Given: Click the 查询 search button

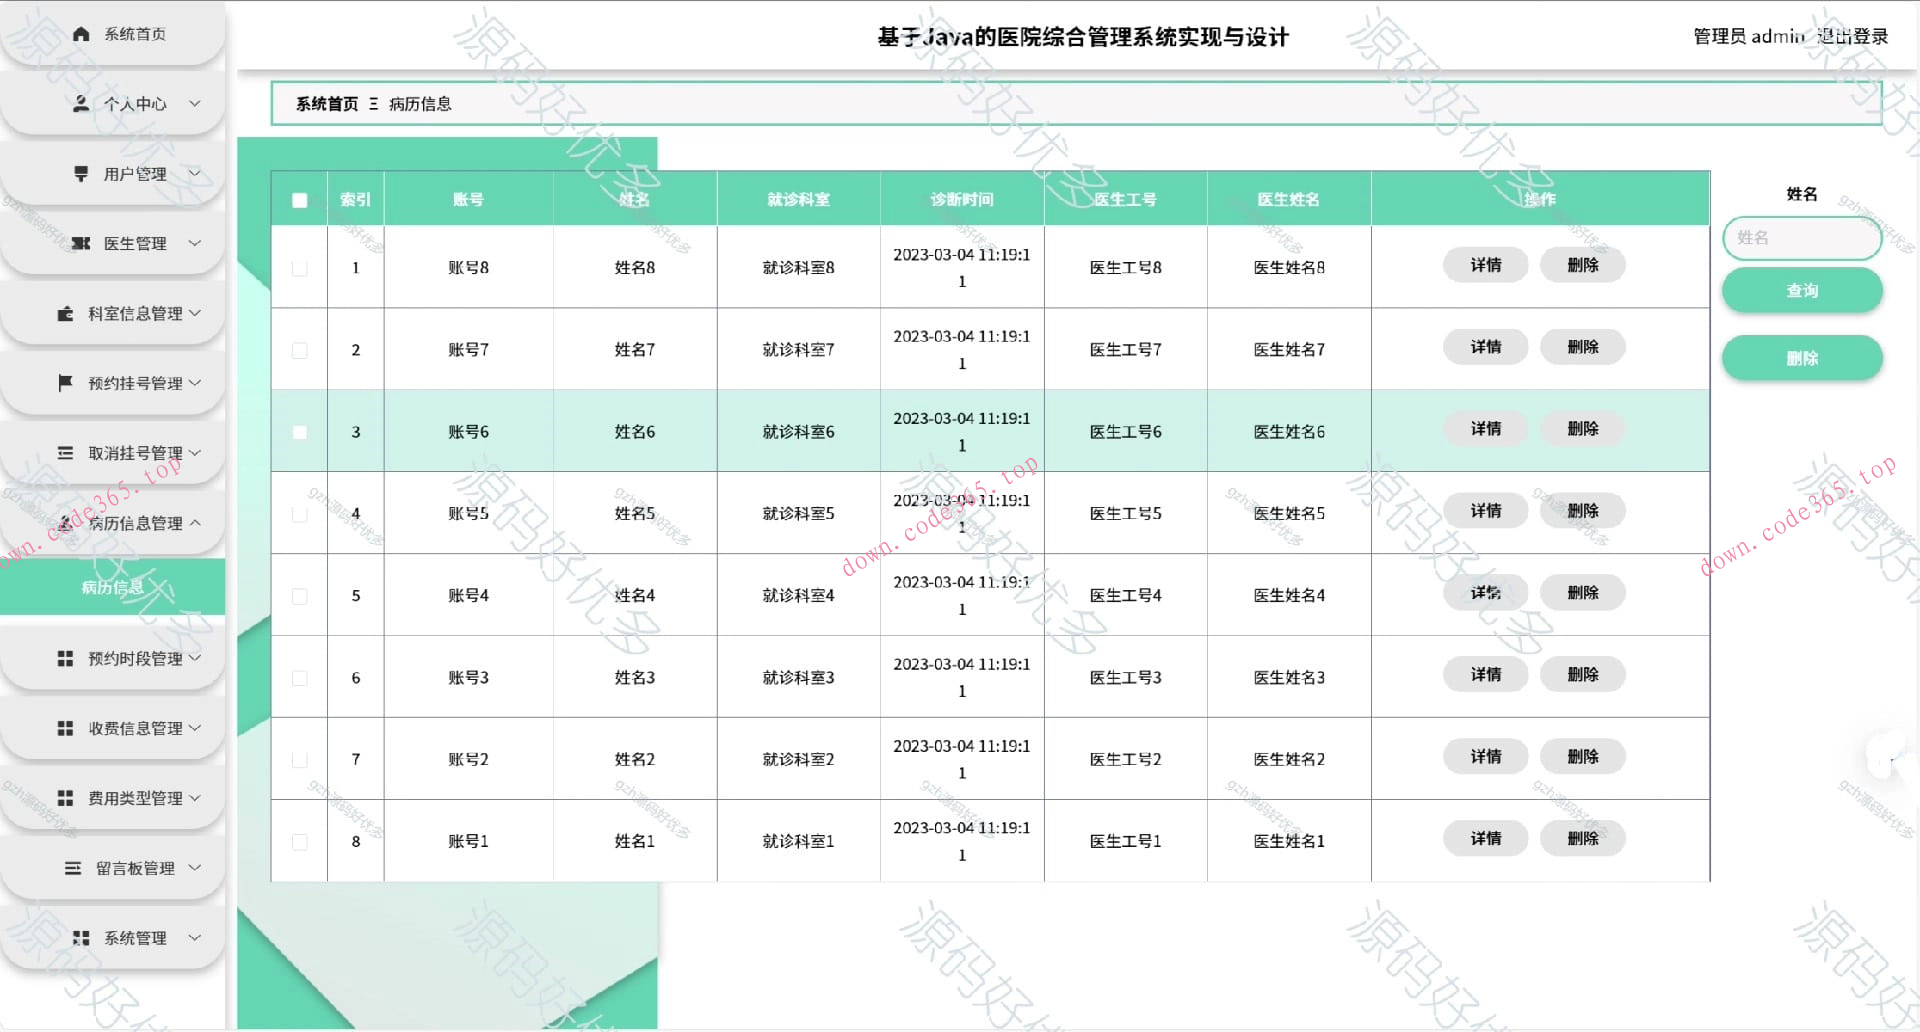Looking at the screenshot, I should point(1801,290).
